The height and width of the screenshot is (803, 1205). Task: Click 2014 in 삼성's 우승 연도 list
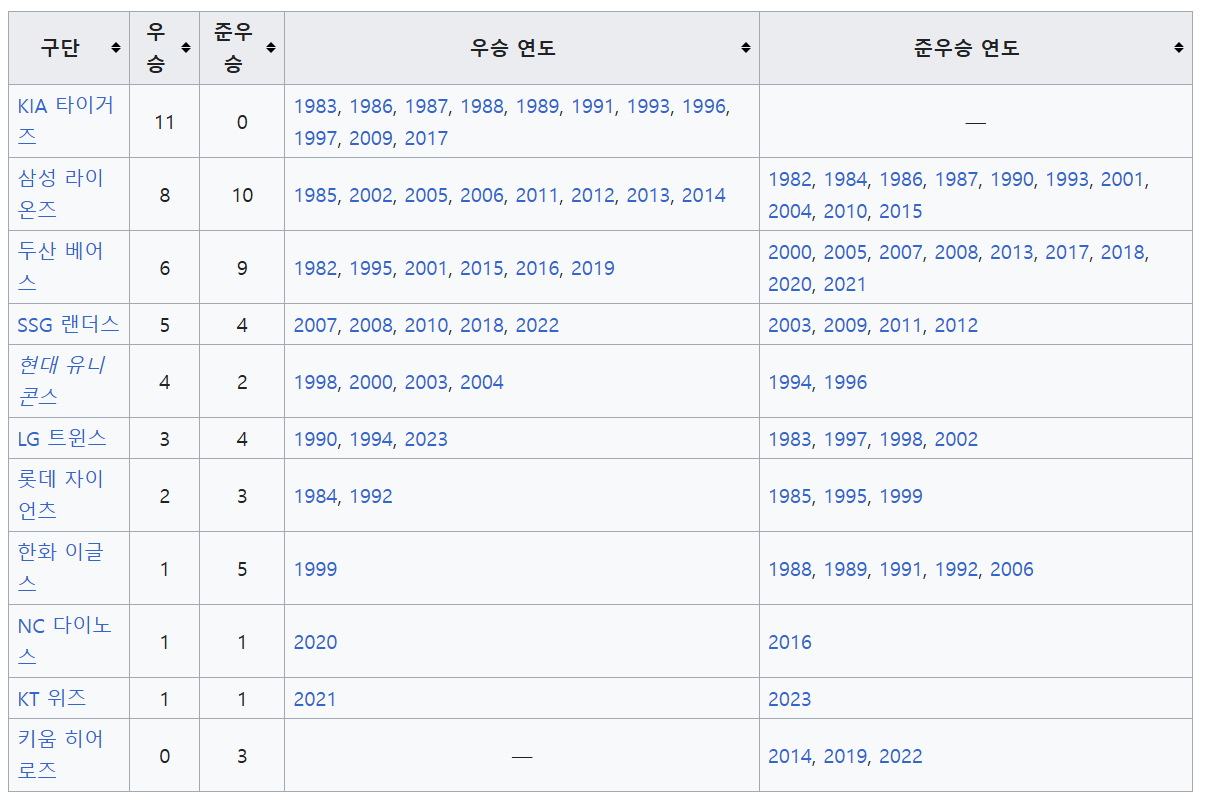pos(704,195)
